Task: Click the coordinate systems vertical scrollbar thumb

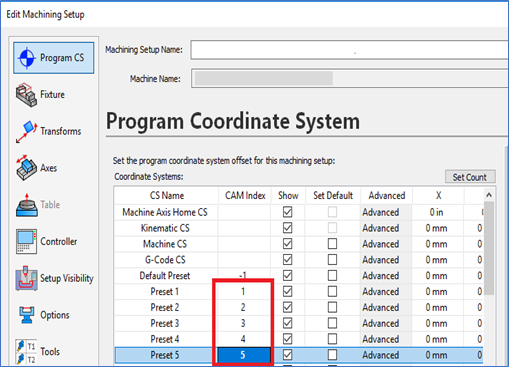Action: [x=489, y=248]
